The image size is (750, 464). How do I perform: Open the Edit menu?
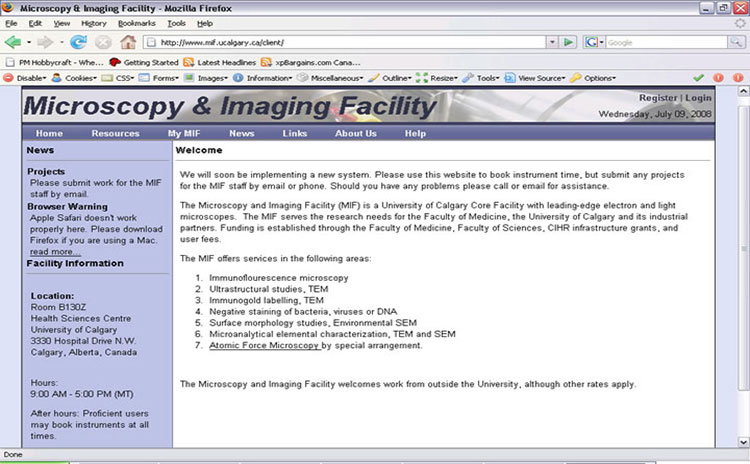click(35, 23)
